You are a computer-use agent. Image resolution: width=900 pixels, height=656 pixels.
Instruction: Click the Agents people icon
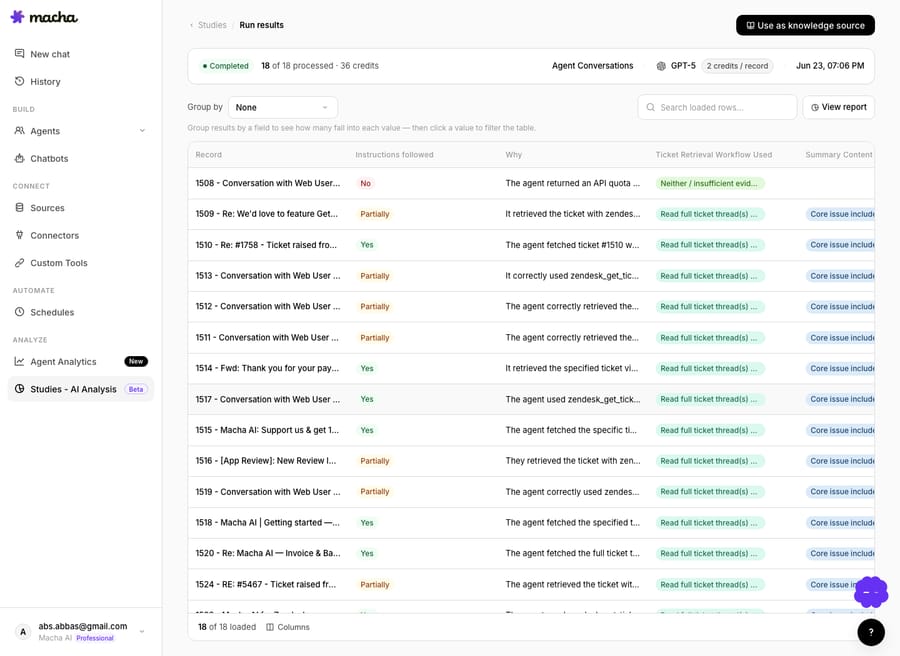coord(20,130)
